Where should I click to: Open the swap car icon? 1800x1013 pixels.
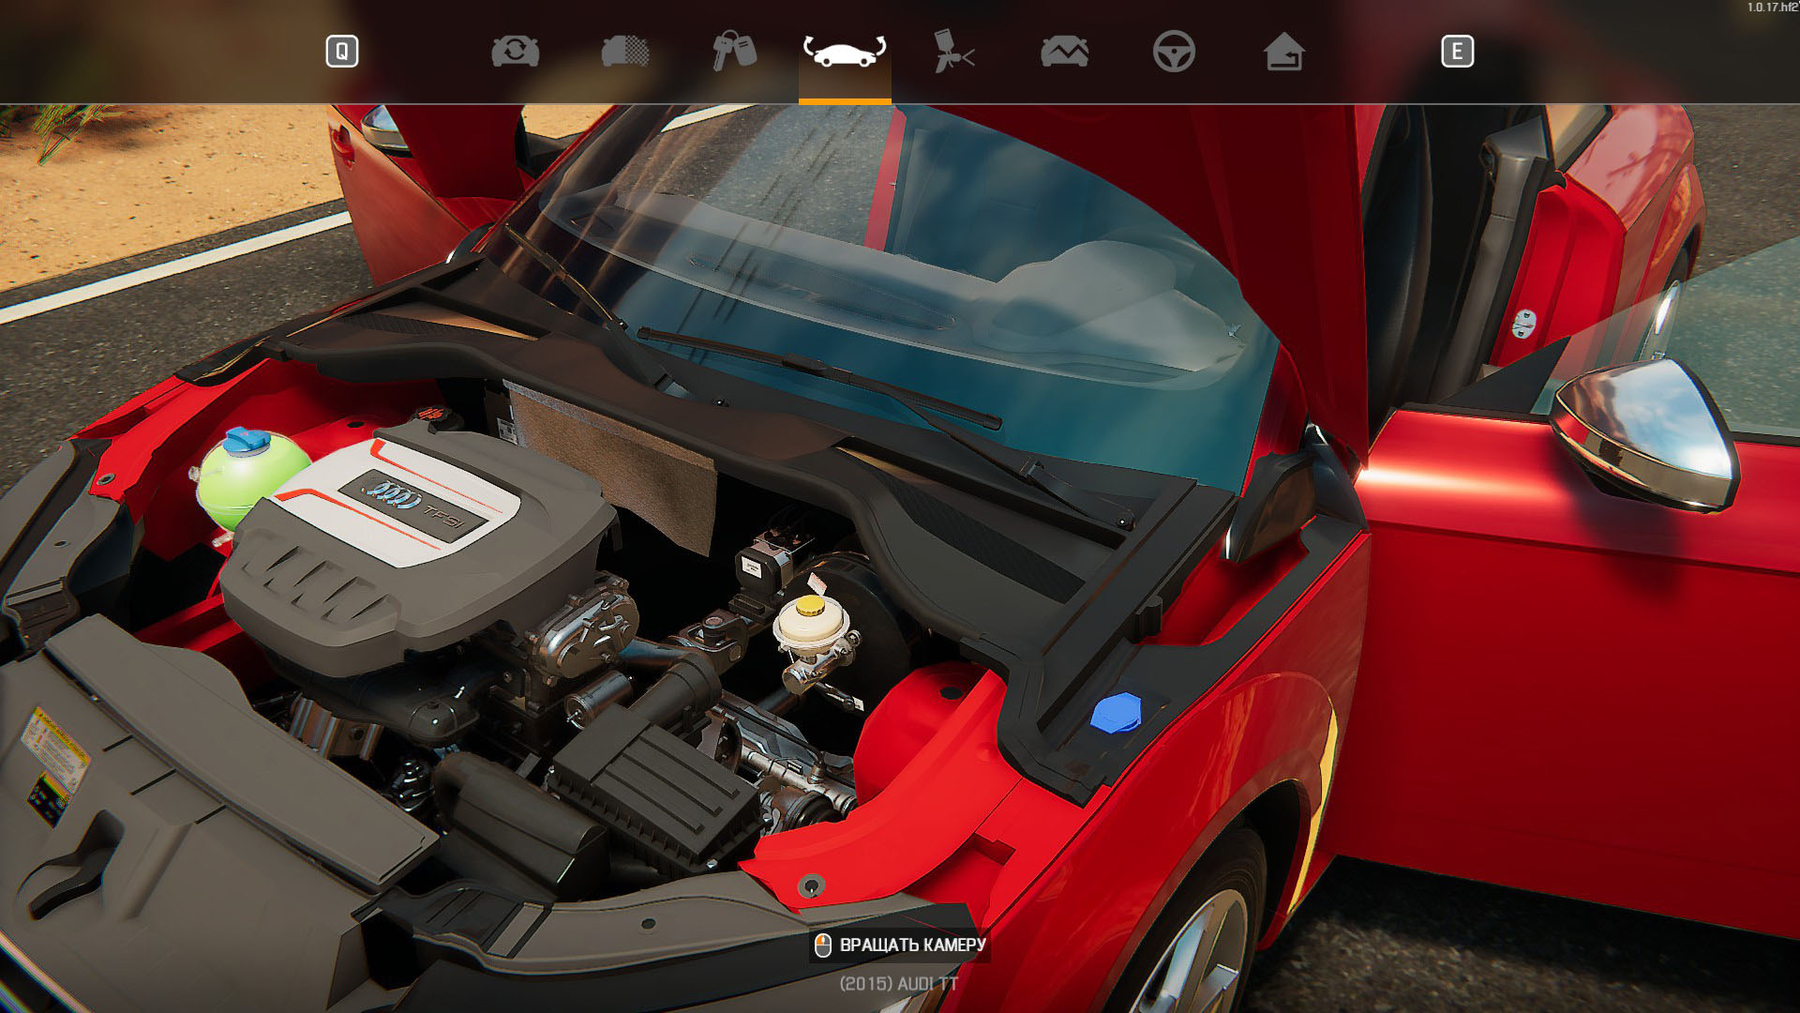(515, 51)
